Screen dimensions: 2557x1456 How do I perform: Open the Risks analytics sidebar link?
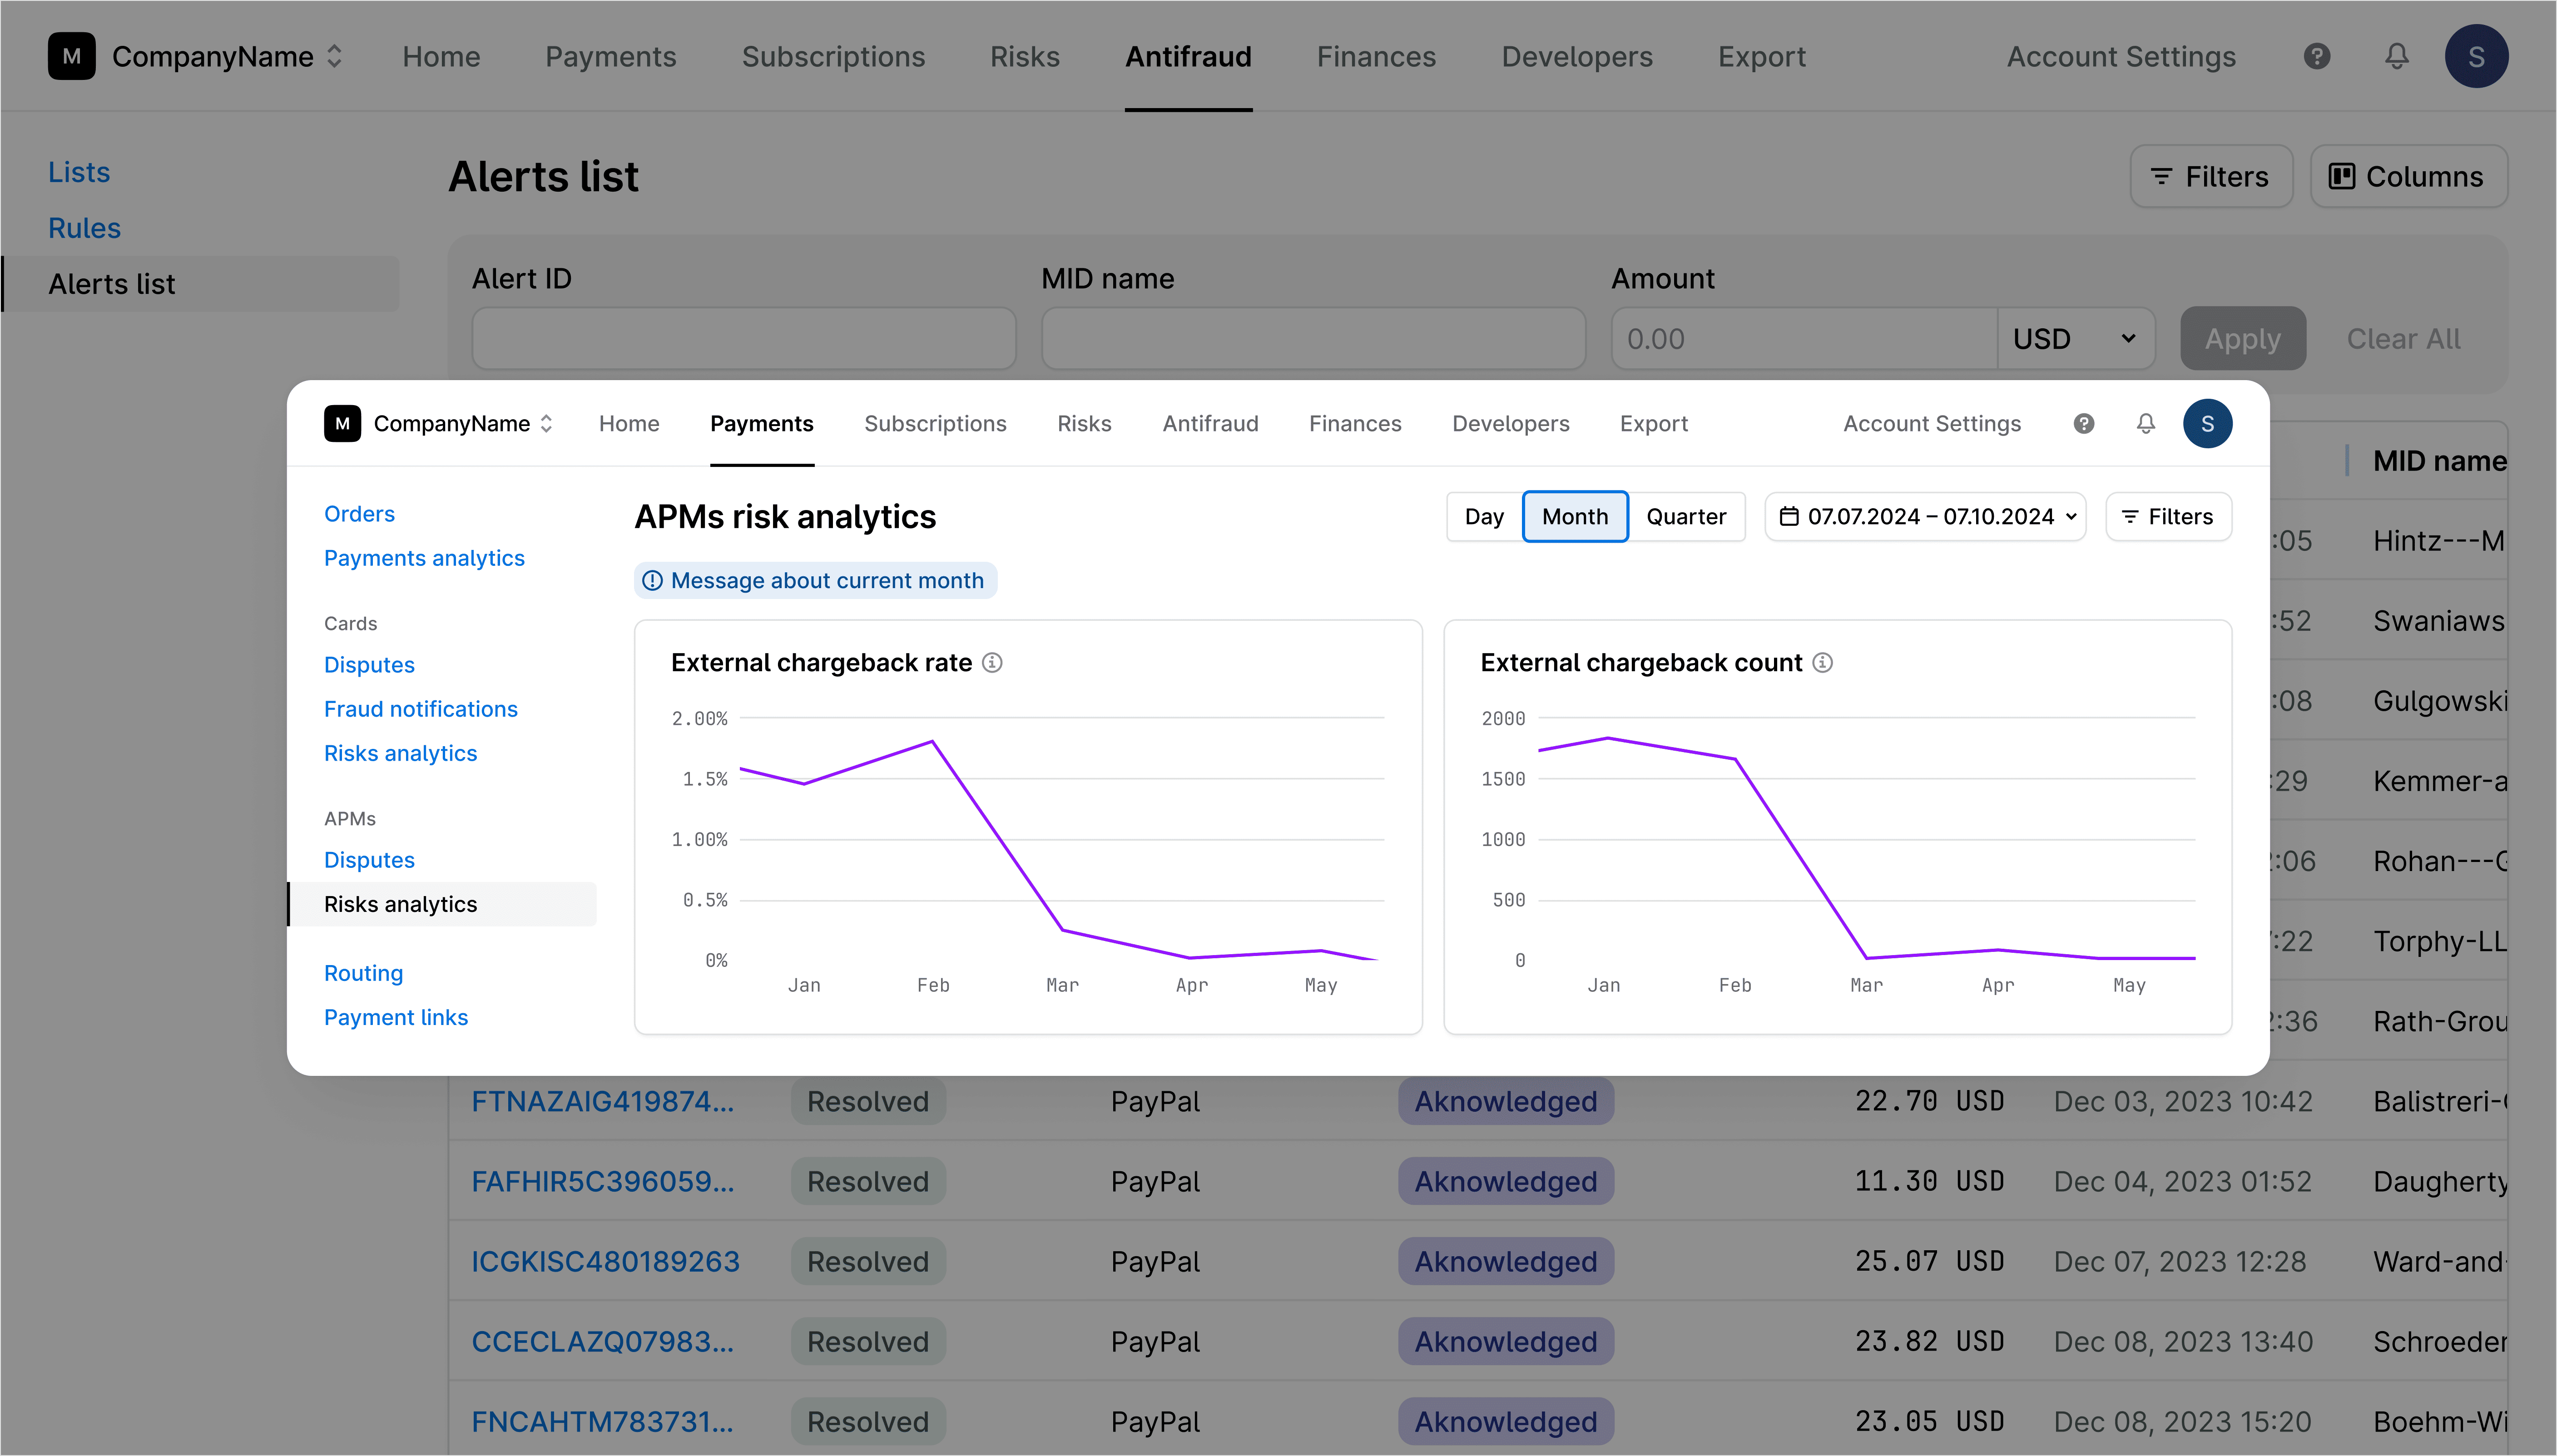click(x=400, y=752)
